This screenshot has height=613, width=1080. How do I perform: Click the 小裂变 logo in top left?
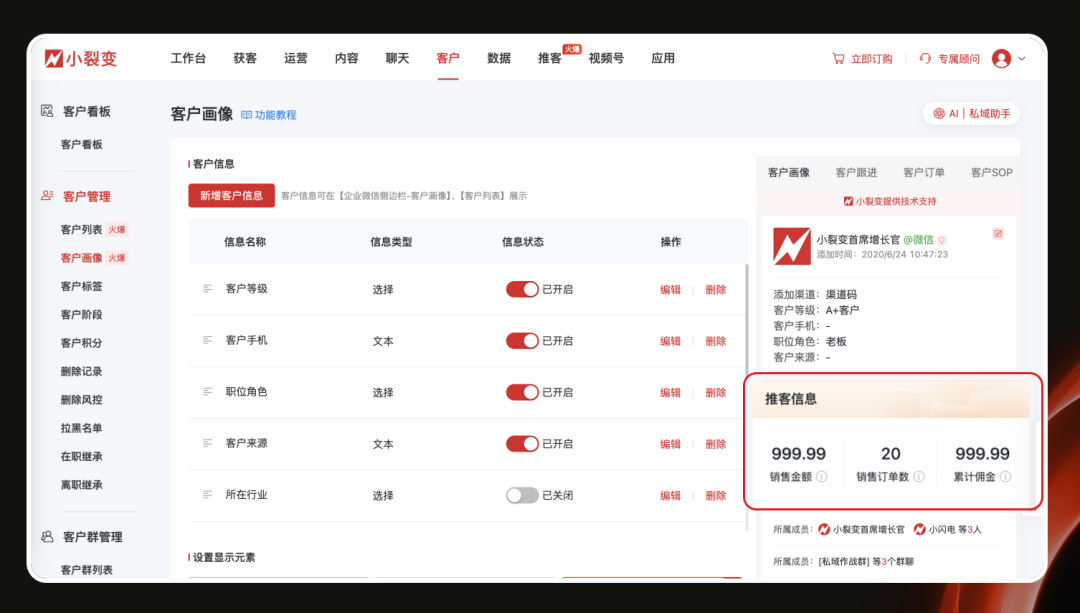click(x=80, y=58)
